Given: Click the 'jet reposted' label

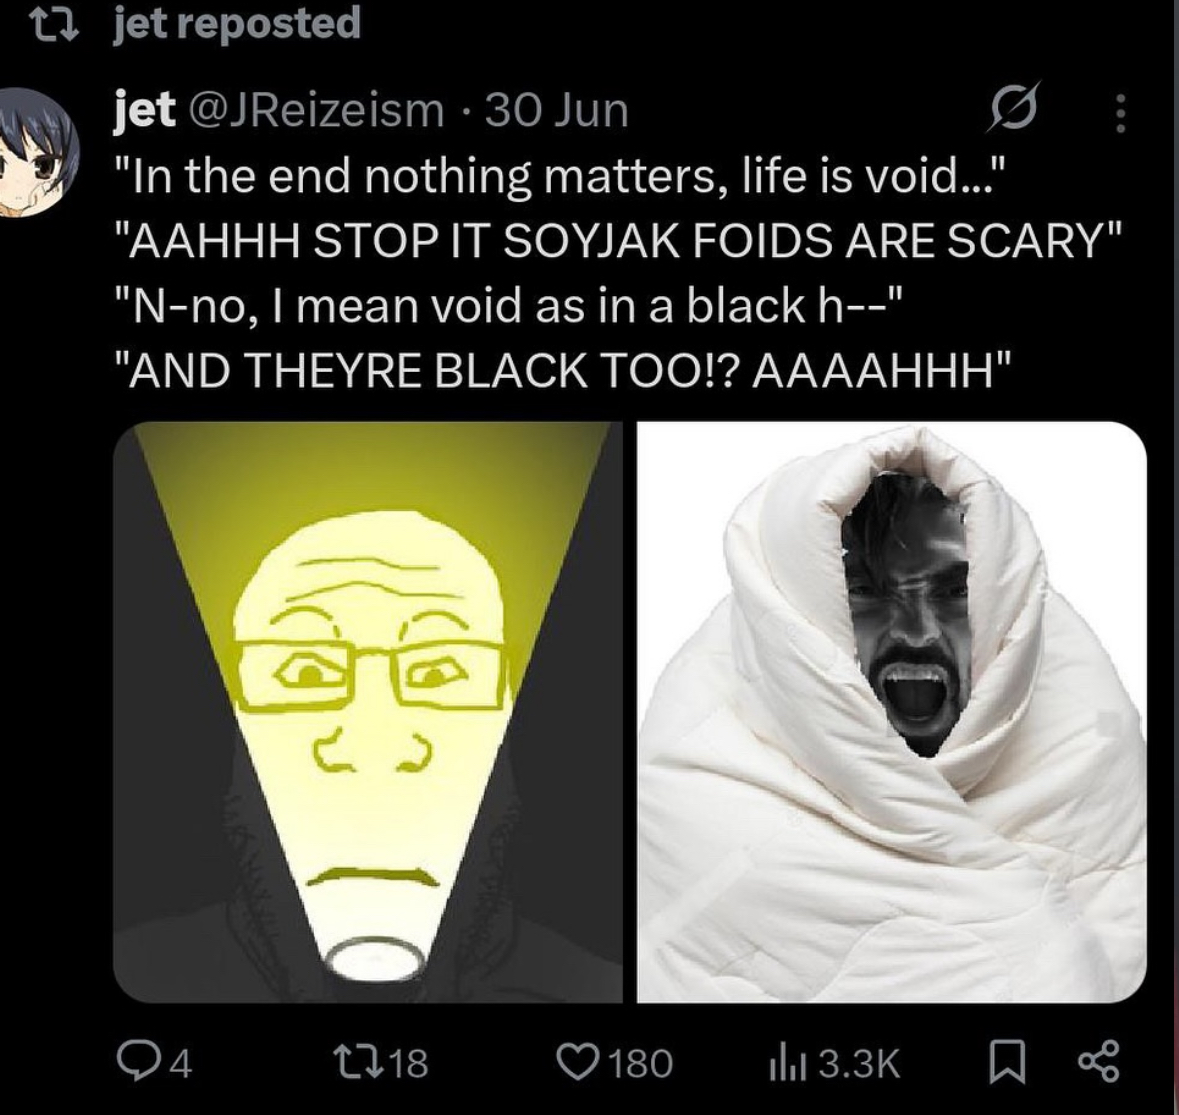Looking at the screenshot, I should (237, 23).
